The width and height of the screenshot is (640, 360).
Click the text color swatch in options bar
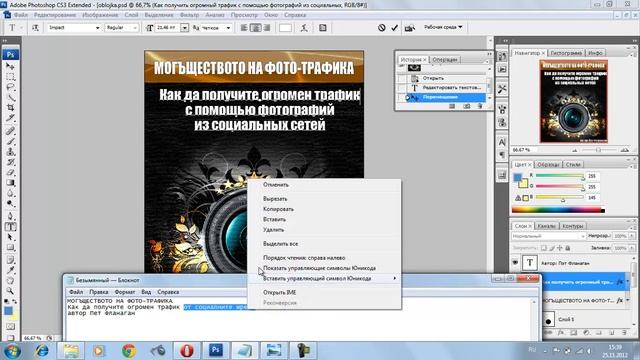pos(285,28)
